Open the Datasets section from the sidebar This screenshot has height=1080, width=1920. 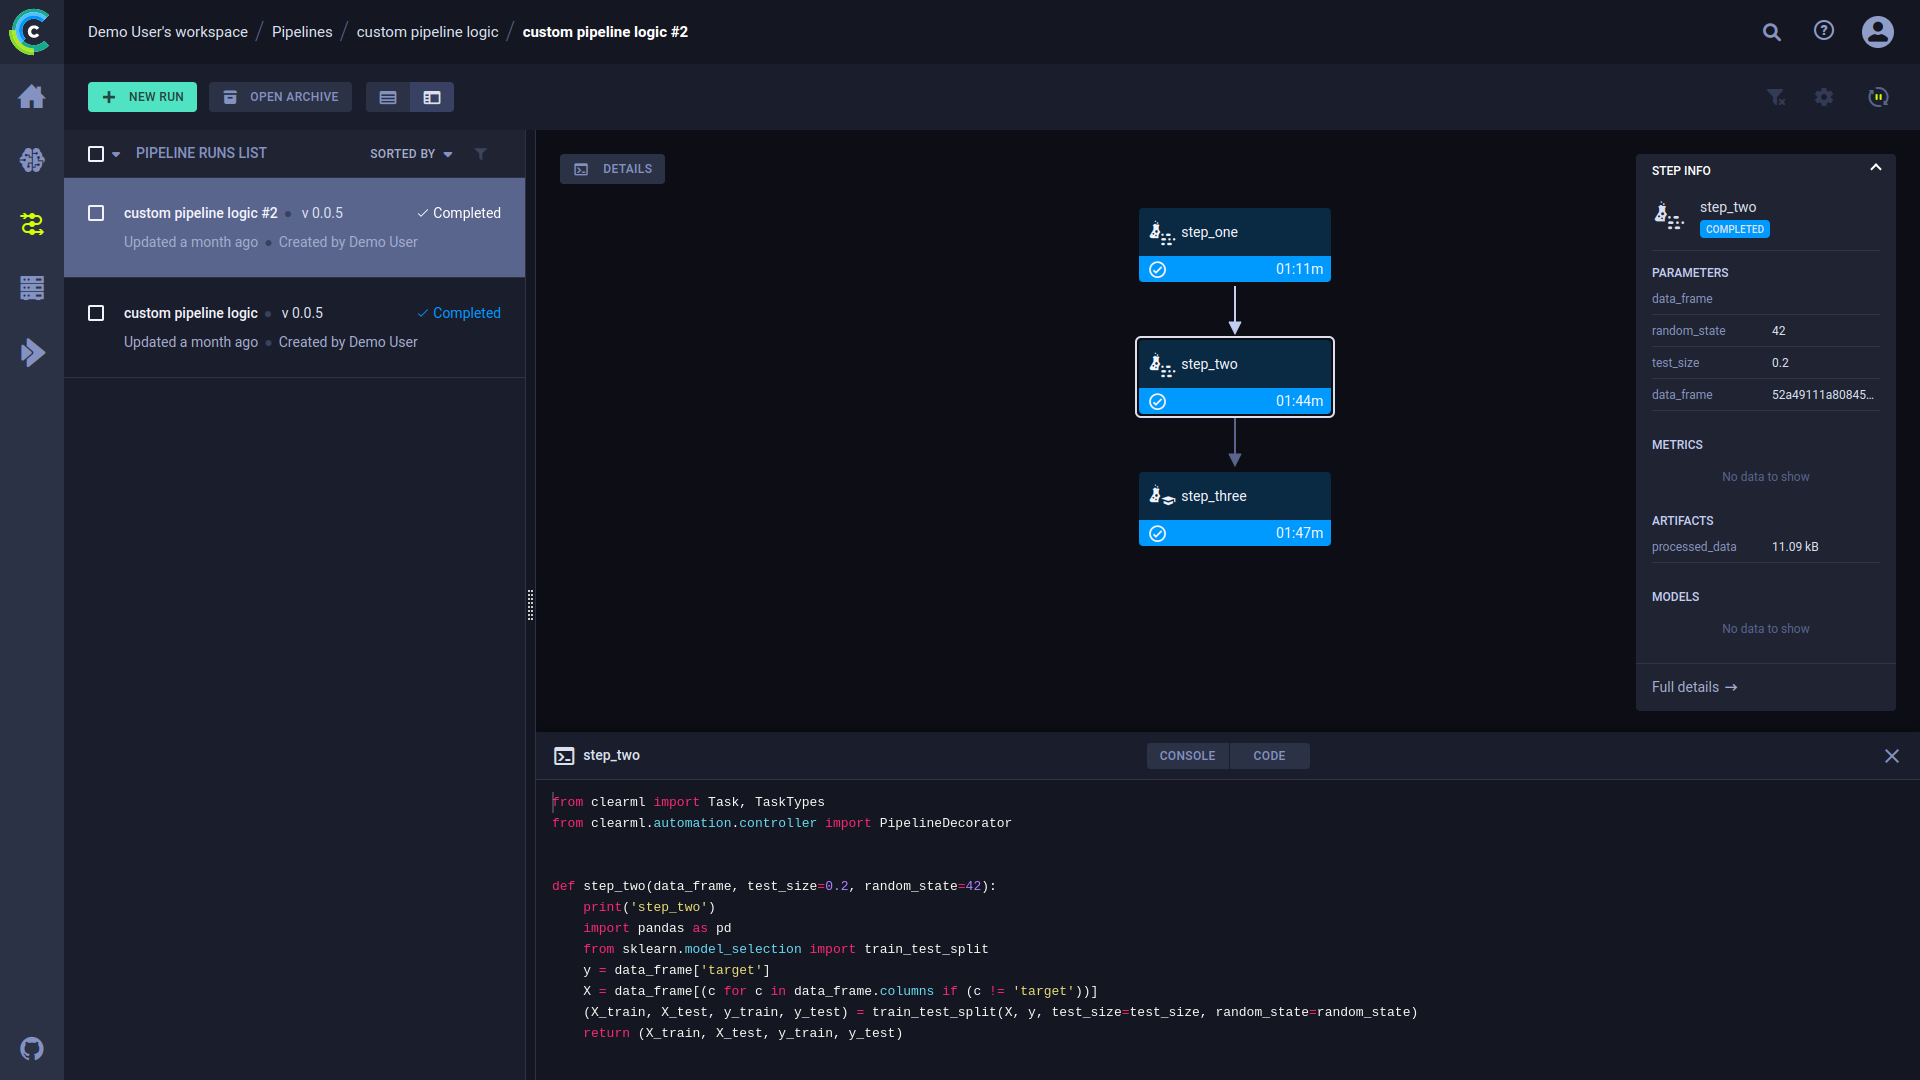31,288
